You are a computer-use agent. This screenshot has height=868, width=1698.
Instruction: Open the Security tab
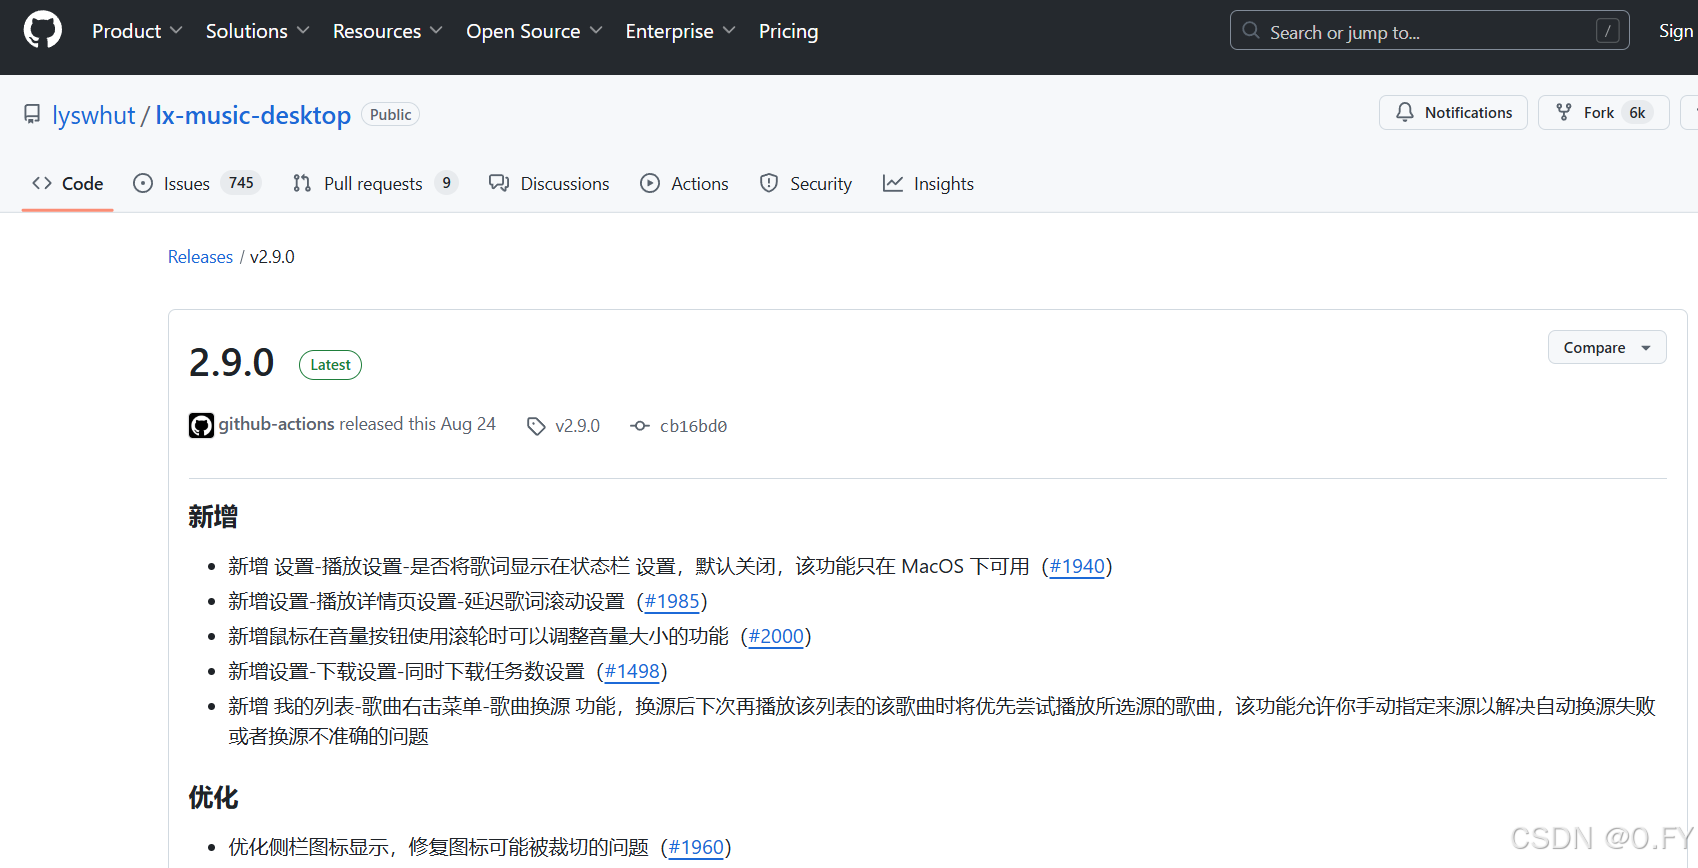[806, 183]
